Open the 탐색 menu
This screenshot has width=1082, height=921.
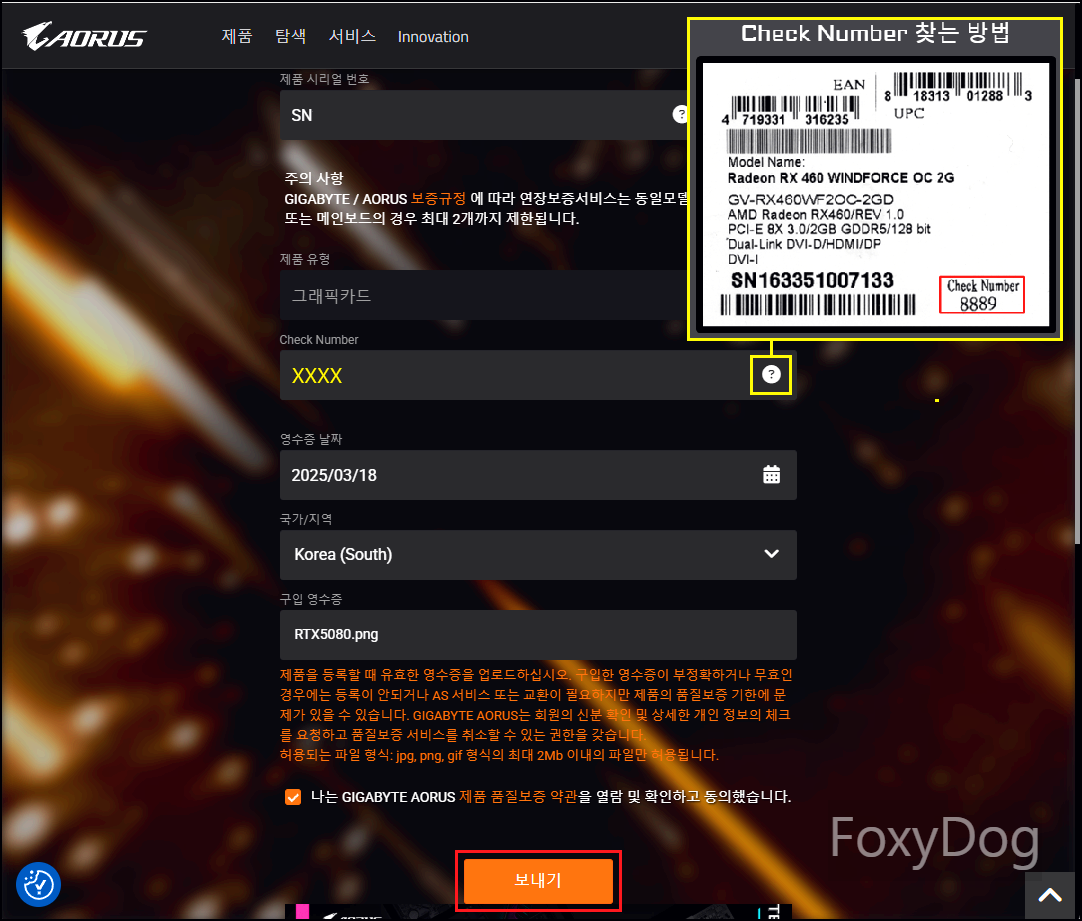coord(291,37)
